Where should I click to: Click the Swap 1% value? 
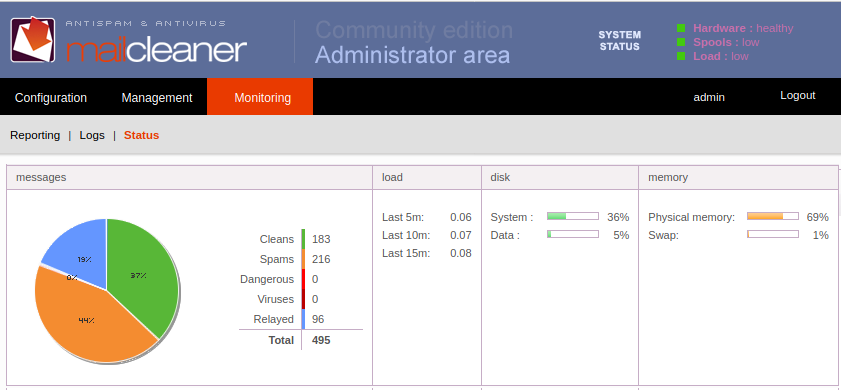tap(821, 235)
